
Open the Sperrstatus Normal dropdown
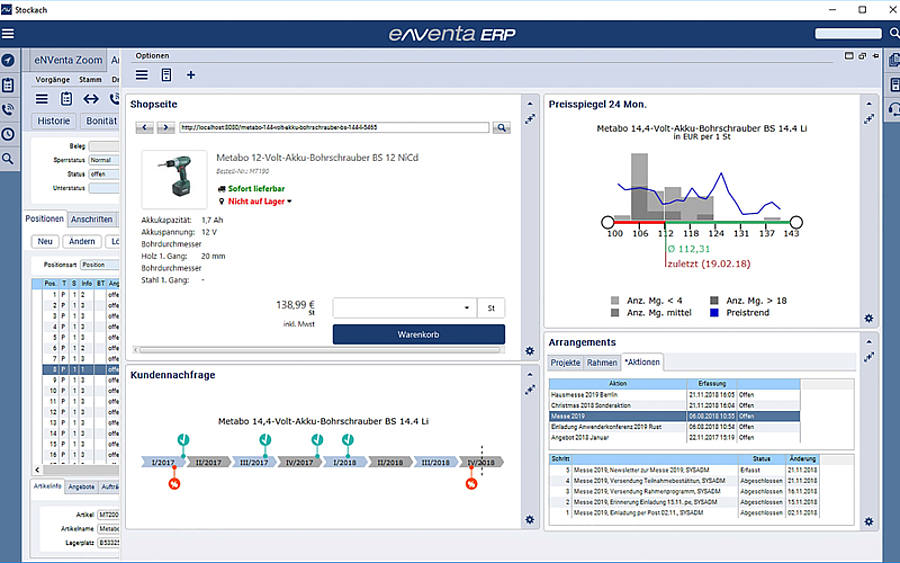[104, 160]
